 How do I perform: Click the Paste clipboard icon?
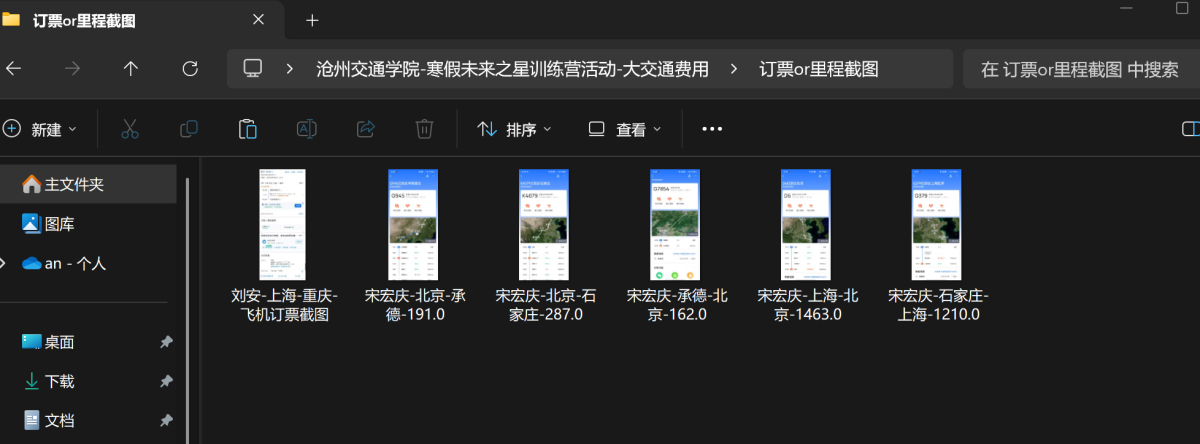tap(247, 129)
